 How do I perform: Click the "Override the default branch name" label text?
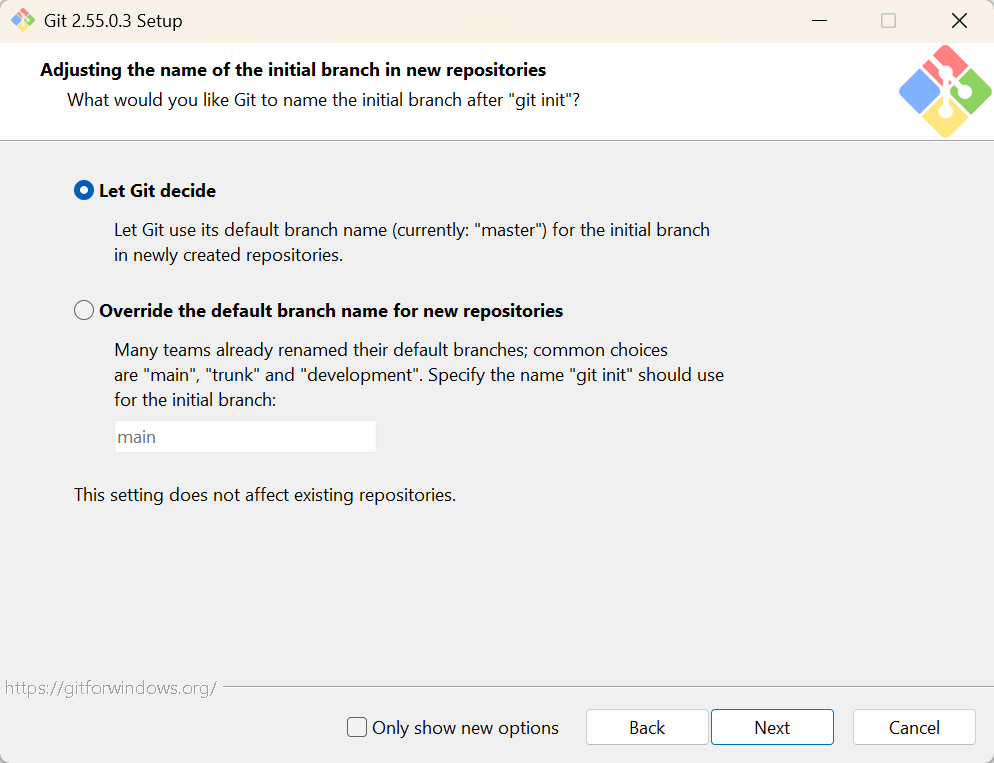pos(331,311)
